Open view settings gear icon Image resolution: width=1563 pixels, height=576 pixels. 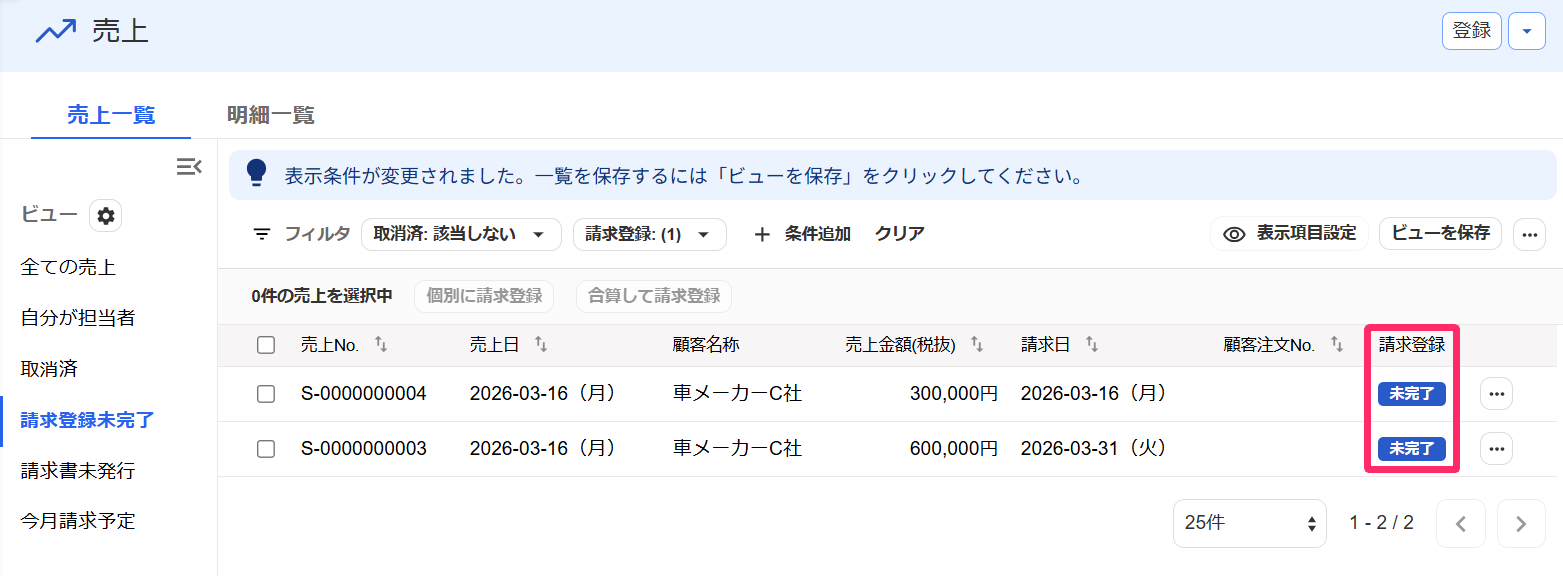[106, 215]
